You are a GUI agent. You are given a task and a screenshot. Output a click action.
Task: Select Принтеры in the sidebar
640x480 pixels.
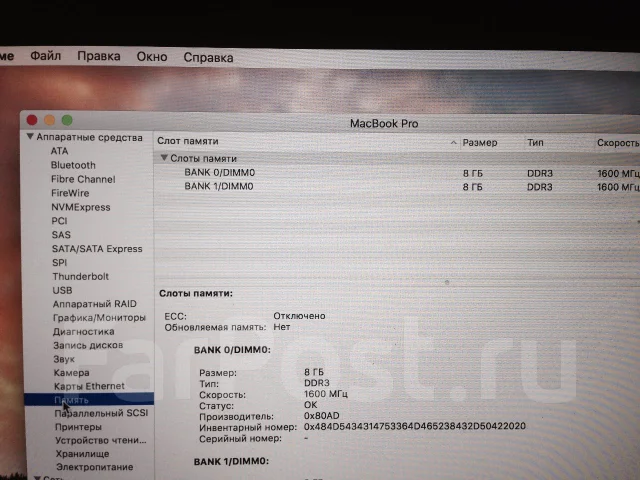(x=78, y=427)
